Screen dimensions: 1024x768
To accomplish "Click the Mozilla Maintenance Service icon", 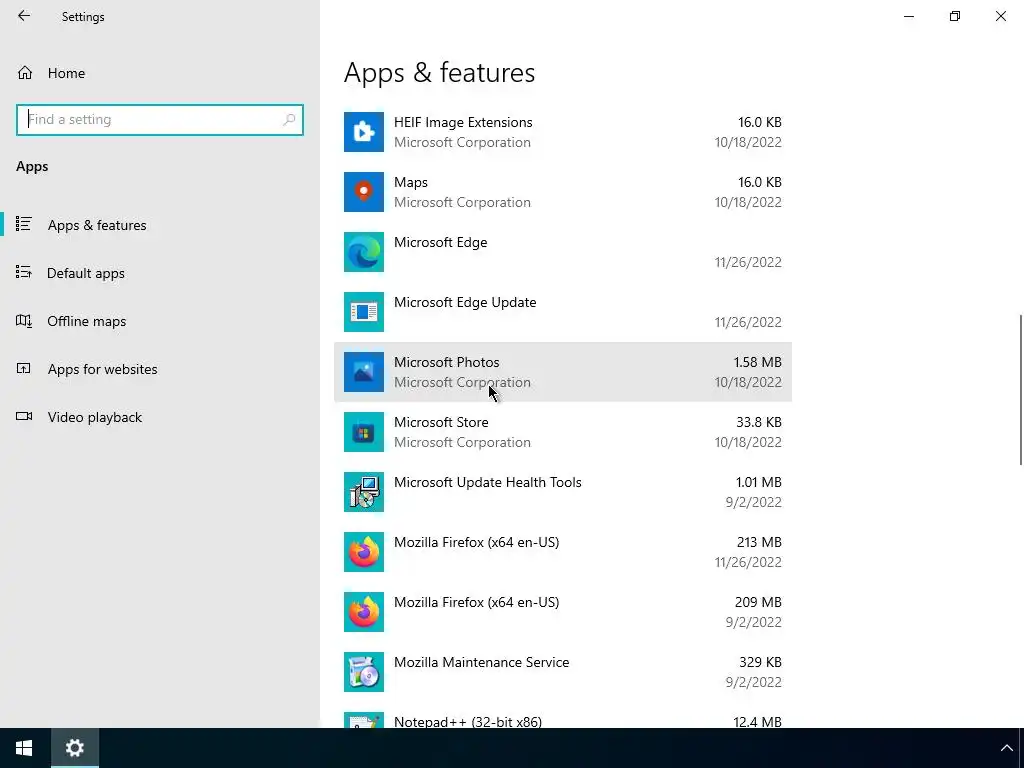I will 364,673.
